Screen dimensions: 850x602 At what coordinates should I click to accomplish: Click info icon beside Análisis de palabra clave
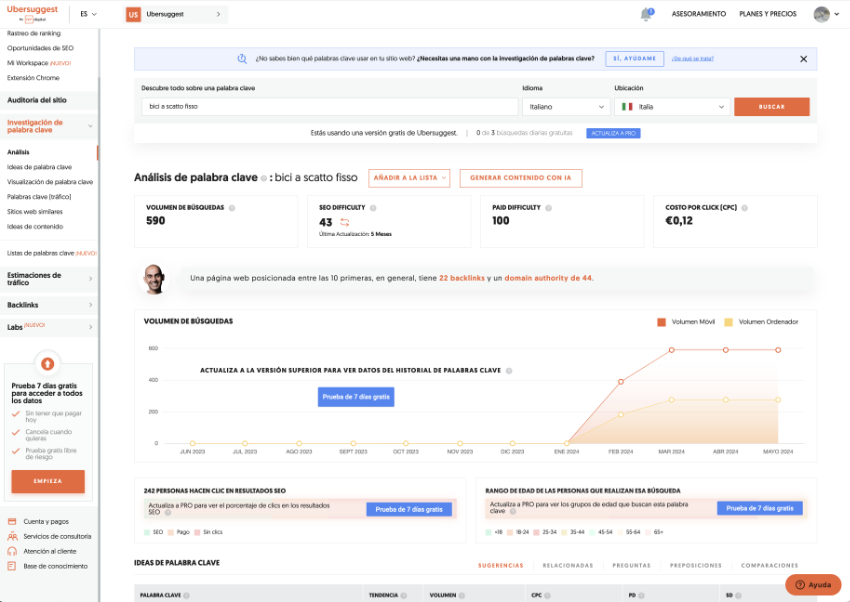264,178
